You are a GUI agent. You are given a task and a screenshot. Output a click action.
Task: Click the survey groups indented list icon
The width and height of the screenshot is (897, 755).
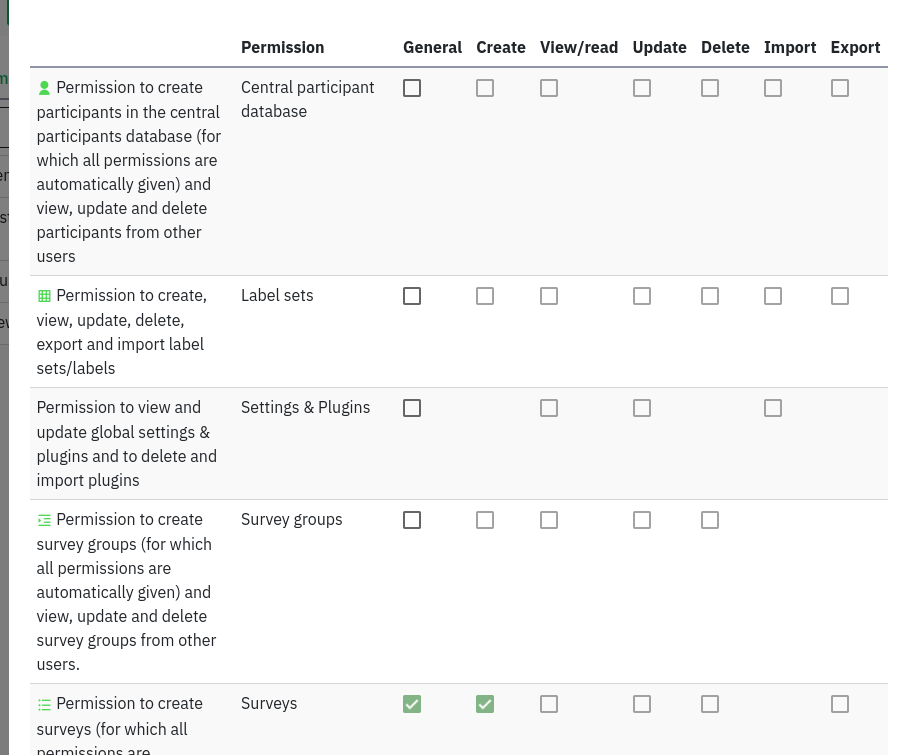coord(44,520)
